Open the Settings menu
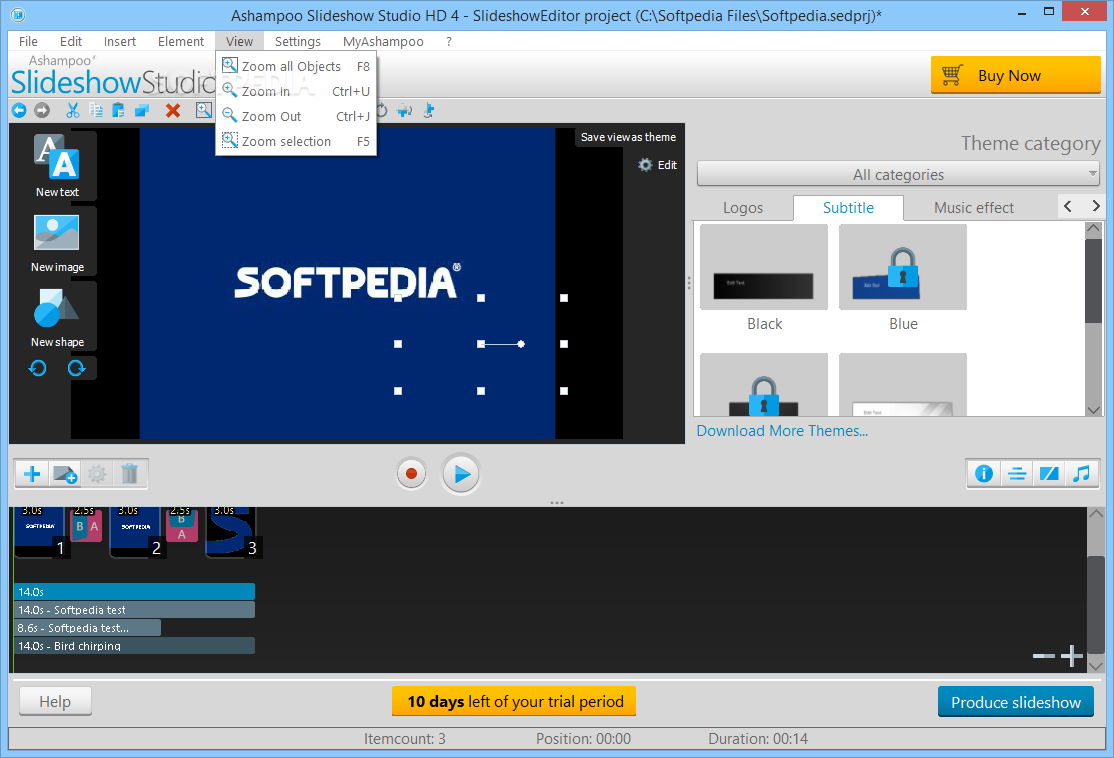The width and height of the screenshot is (1114, 758). pos(298,41)
